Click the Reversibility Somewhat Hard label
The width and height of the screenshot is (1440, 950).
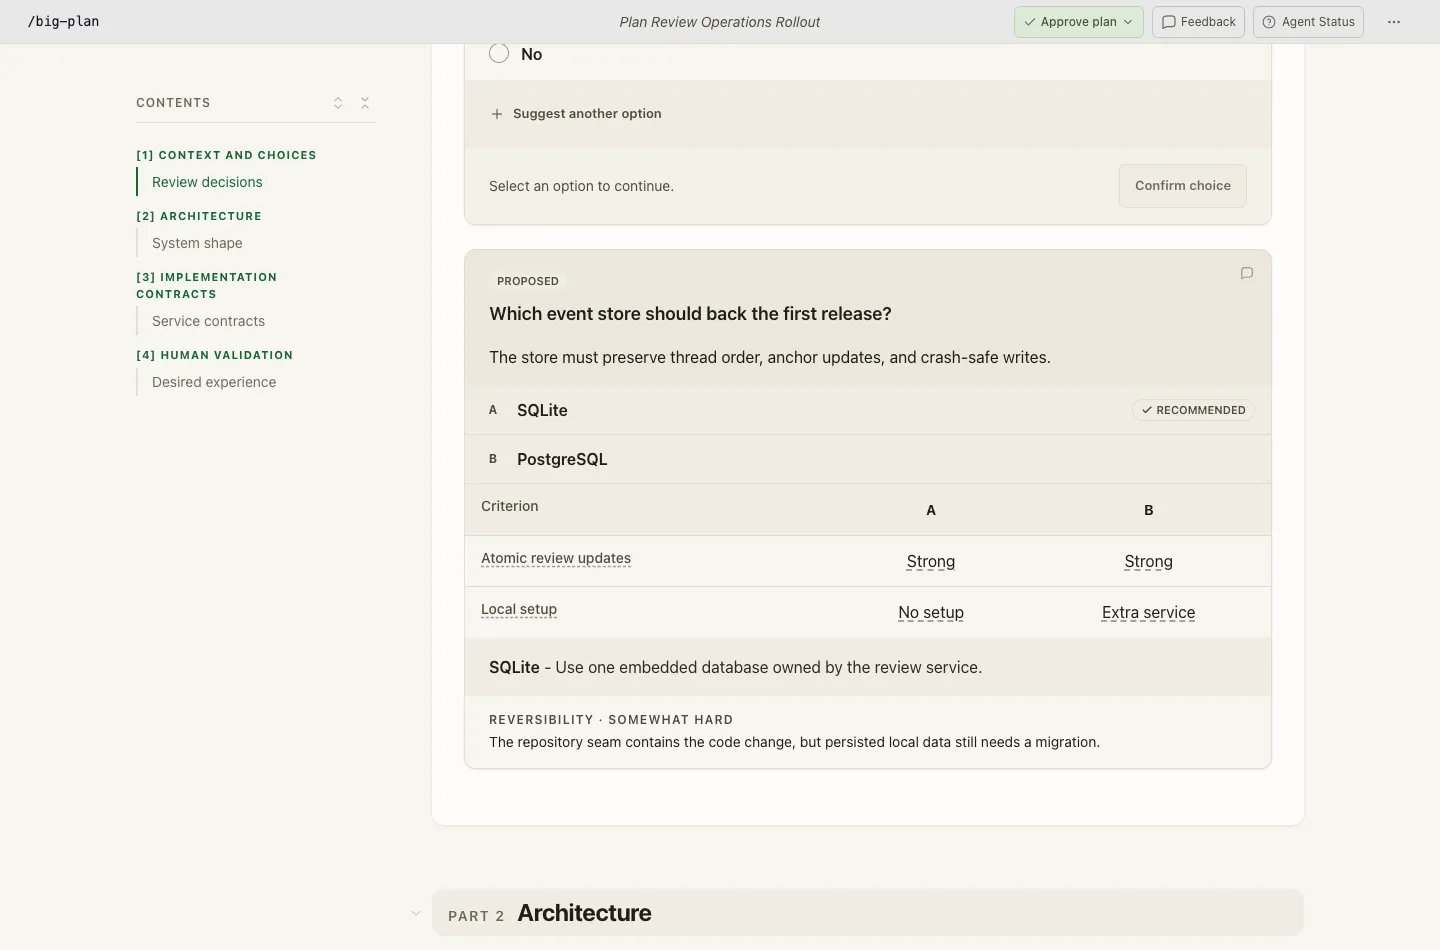(611, 720)
